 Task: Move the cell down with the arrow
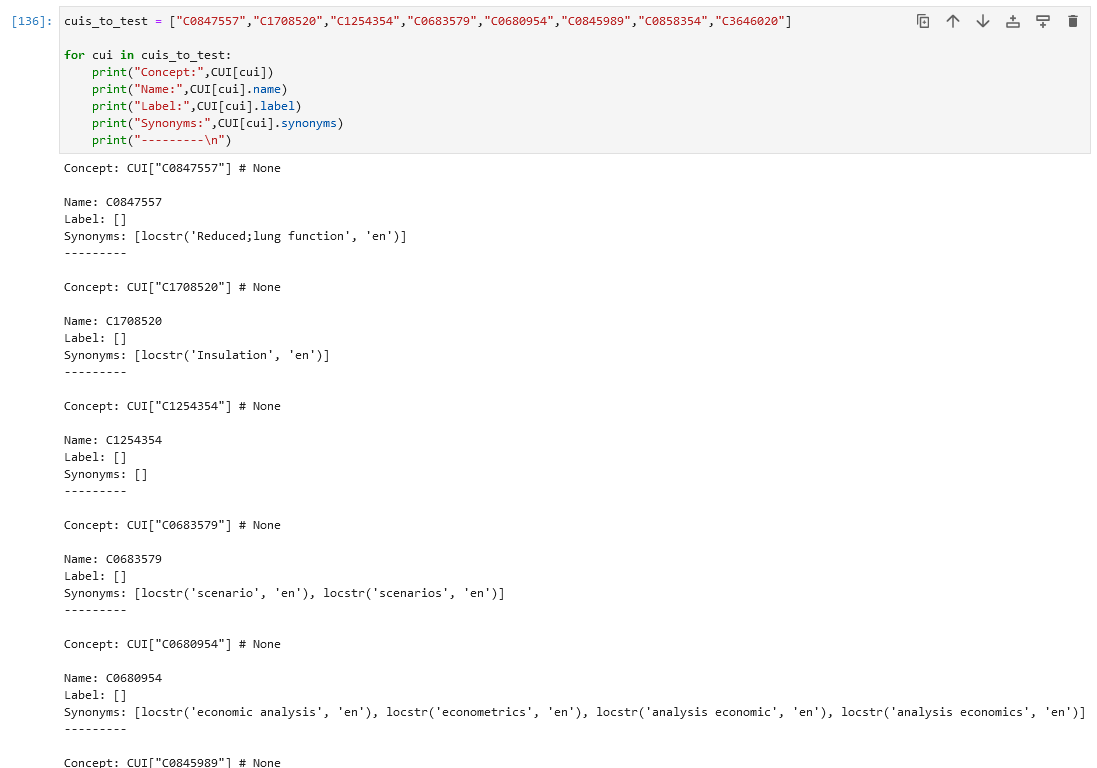[x=983, y=21]
